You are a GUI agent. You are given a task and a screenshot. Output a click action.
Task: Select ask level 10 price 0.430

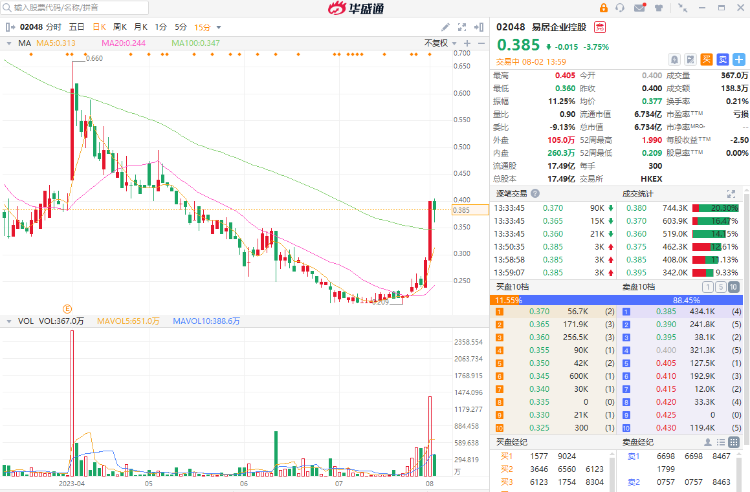(x=666, y=428)
